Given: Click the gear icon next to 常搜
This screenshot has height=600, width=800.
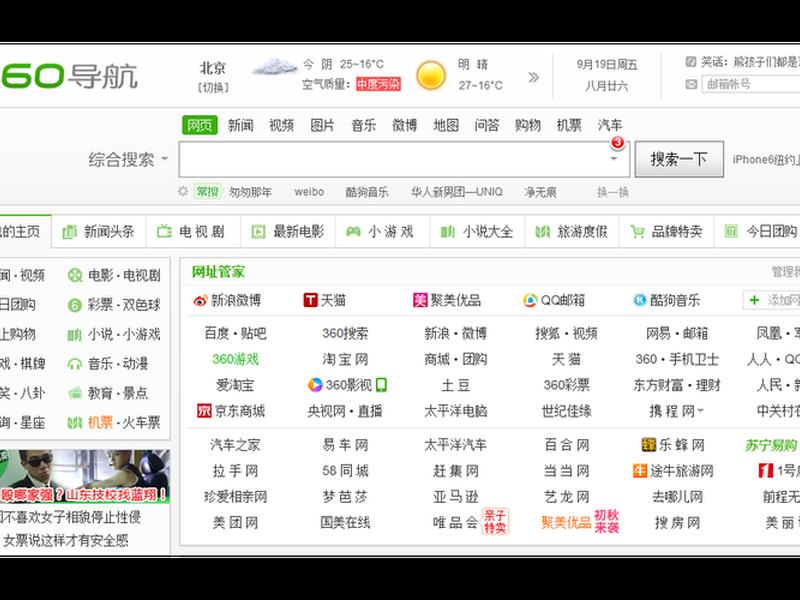Looking at the screenshot, I should [x=183, y=191].
